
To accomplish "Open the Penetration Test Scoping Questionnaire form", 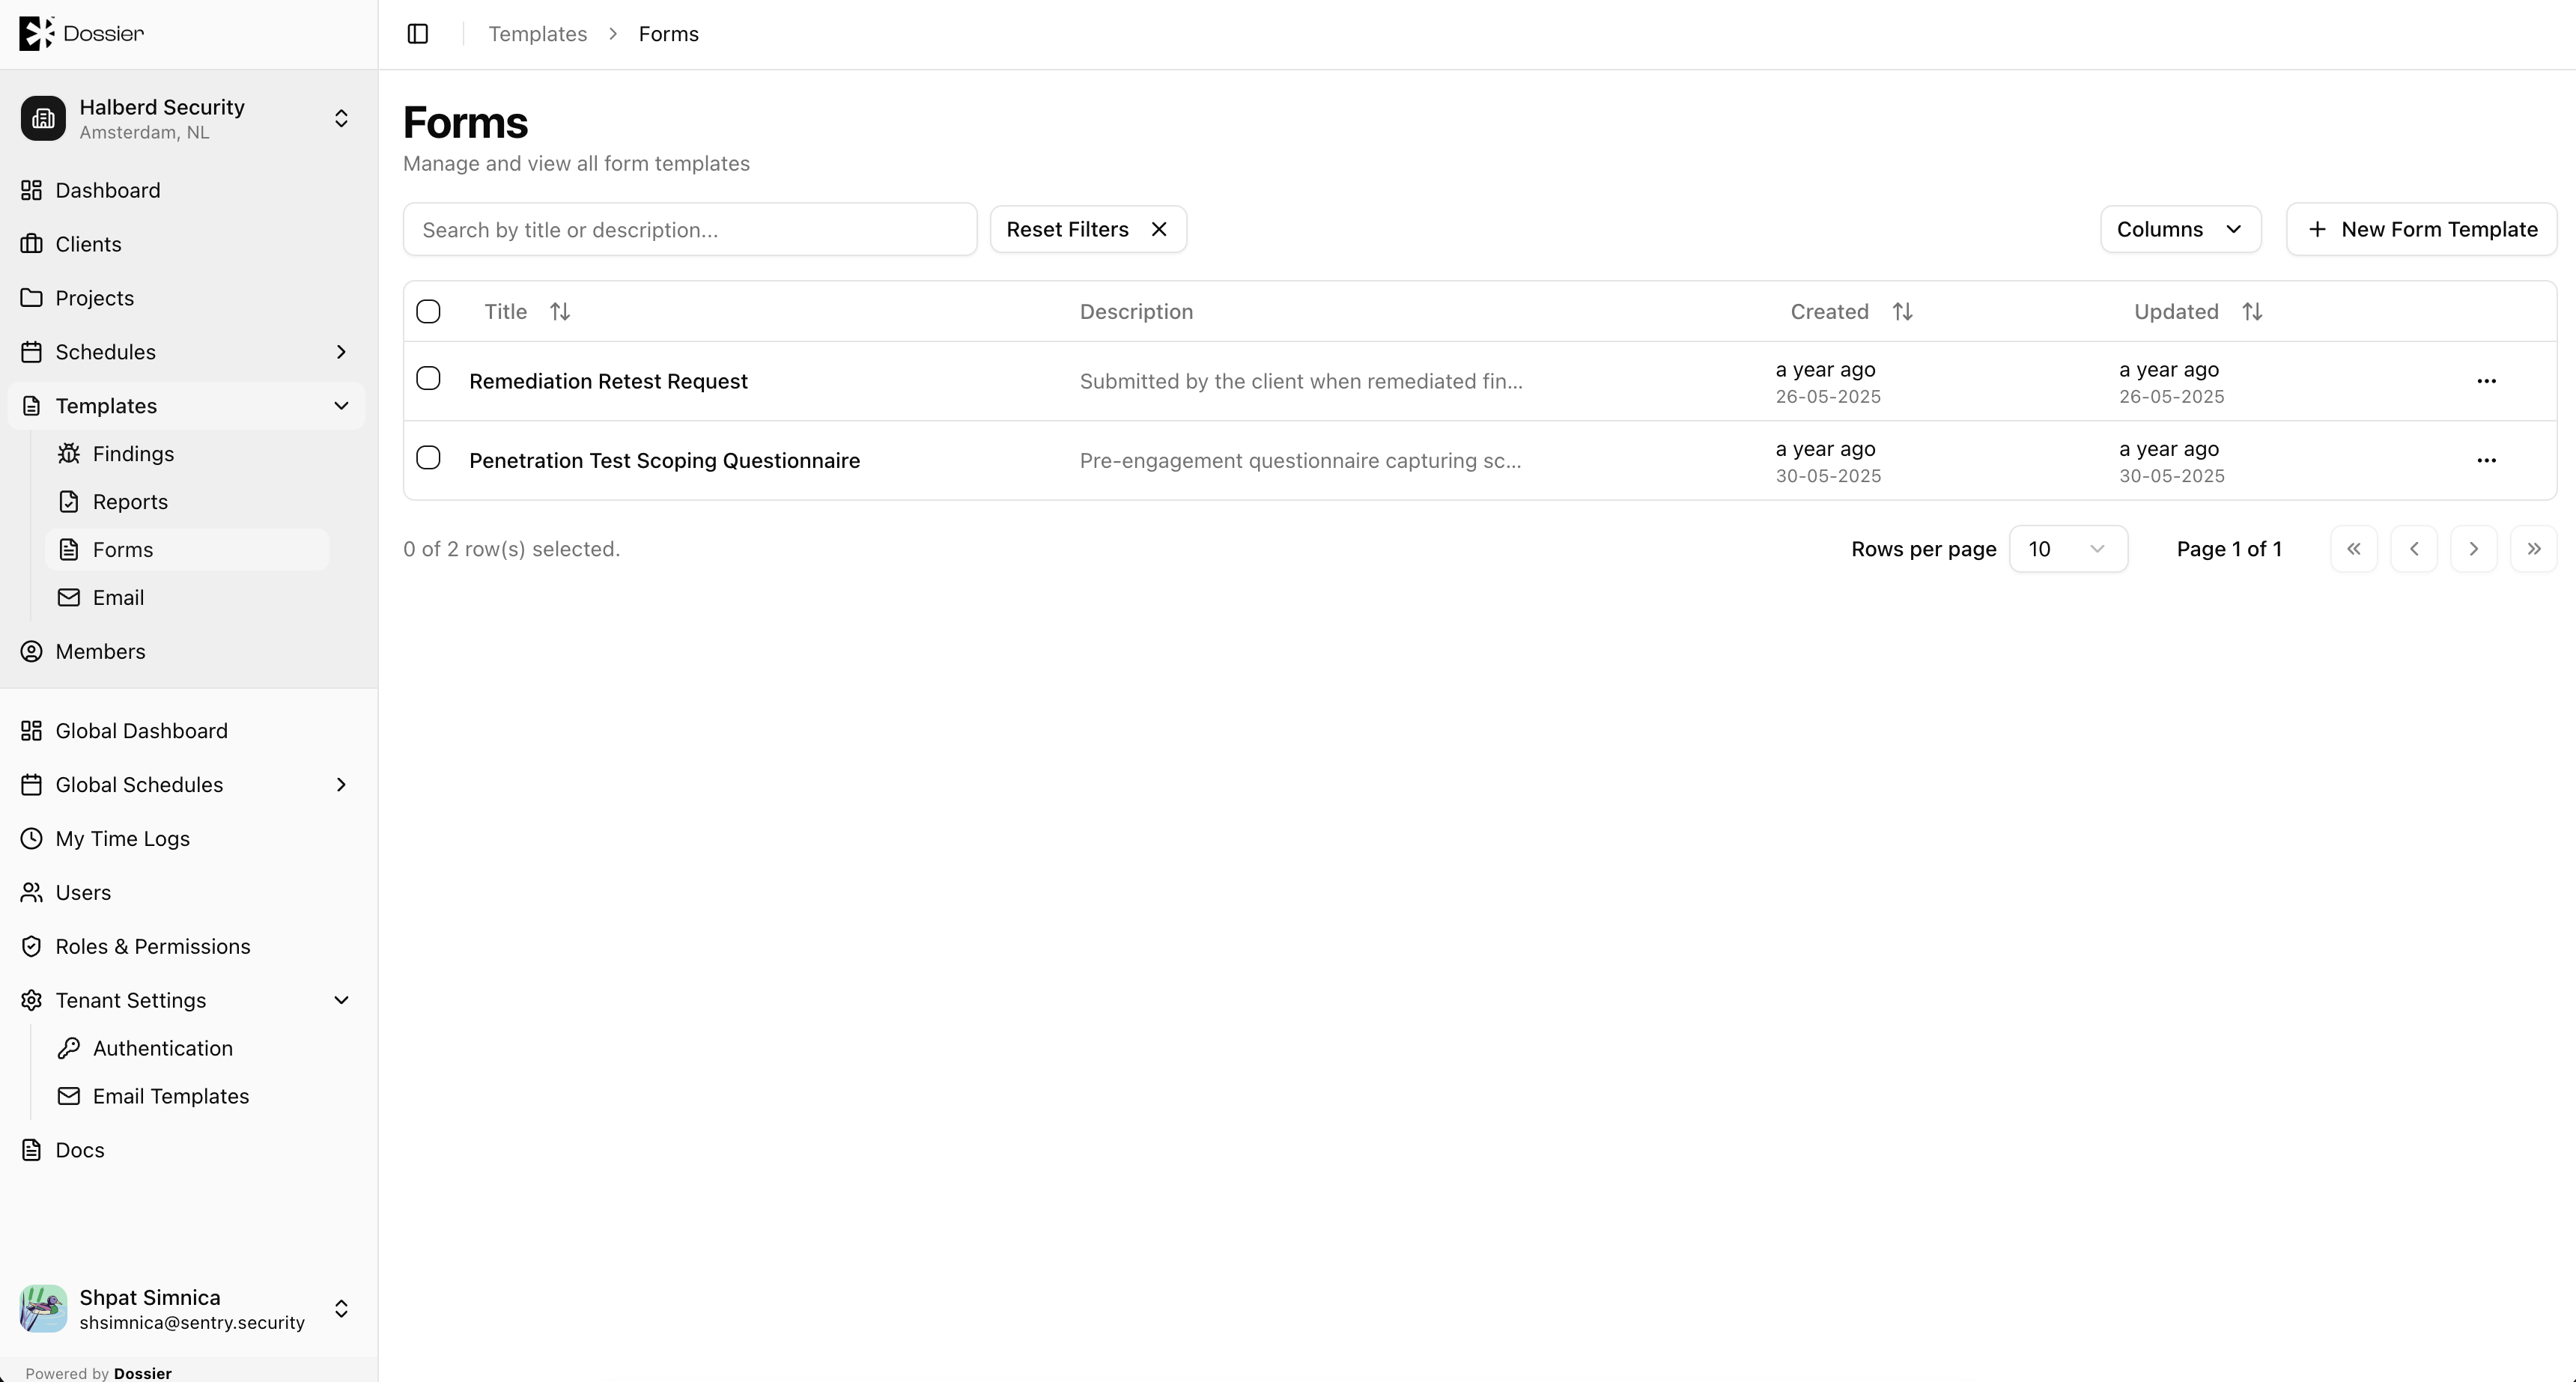I will click(x=664, y=460).
